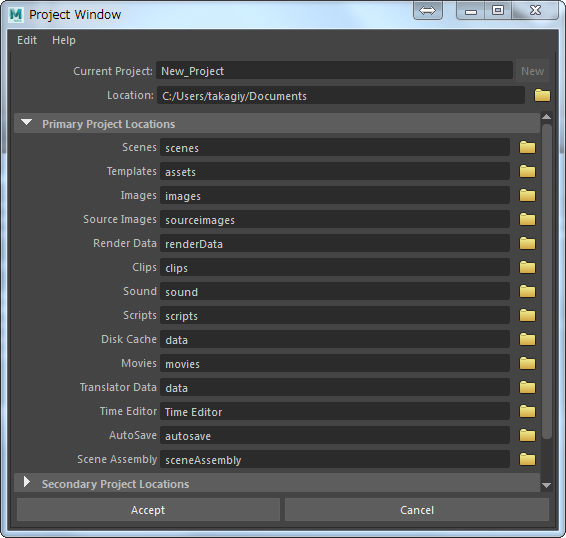566x538 pixels.
Task: Click folder icon for Disk Cache row
Action: click(527, 339)
